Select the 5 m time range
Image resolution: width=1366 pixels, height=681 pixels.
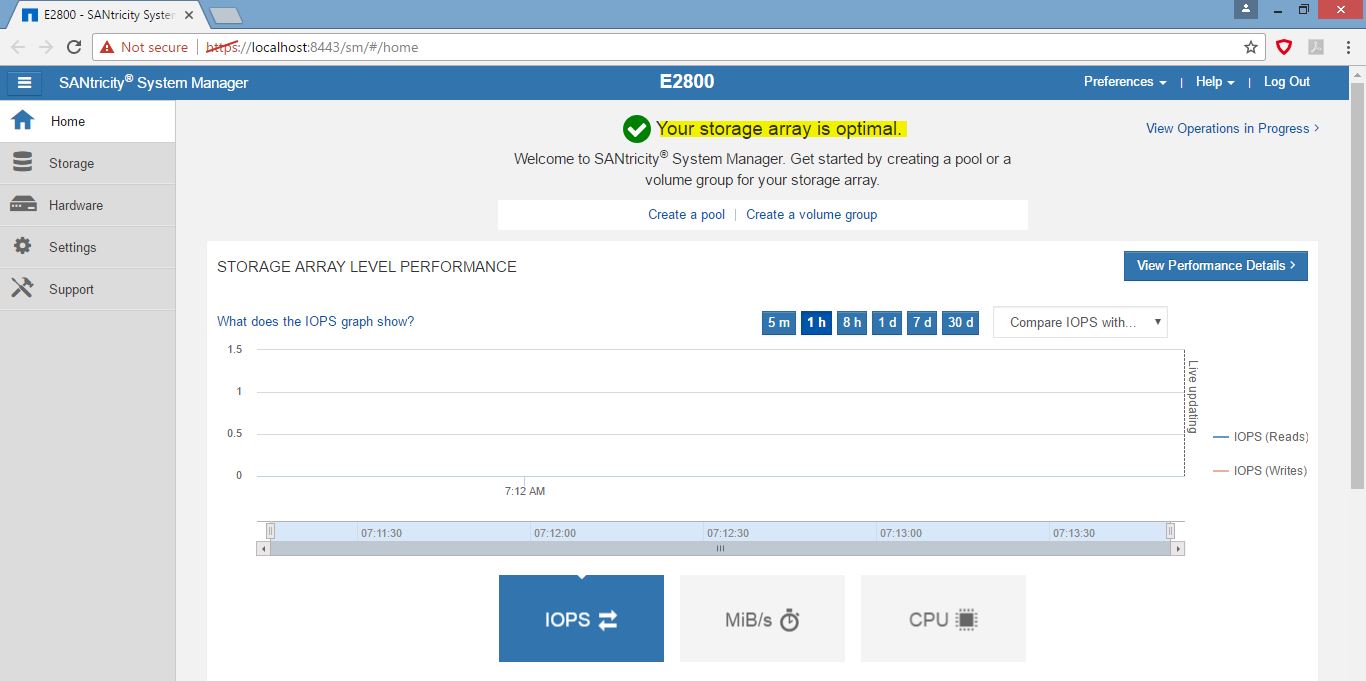click(779, 322)
